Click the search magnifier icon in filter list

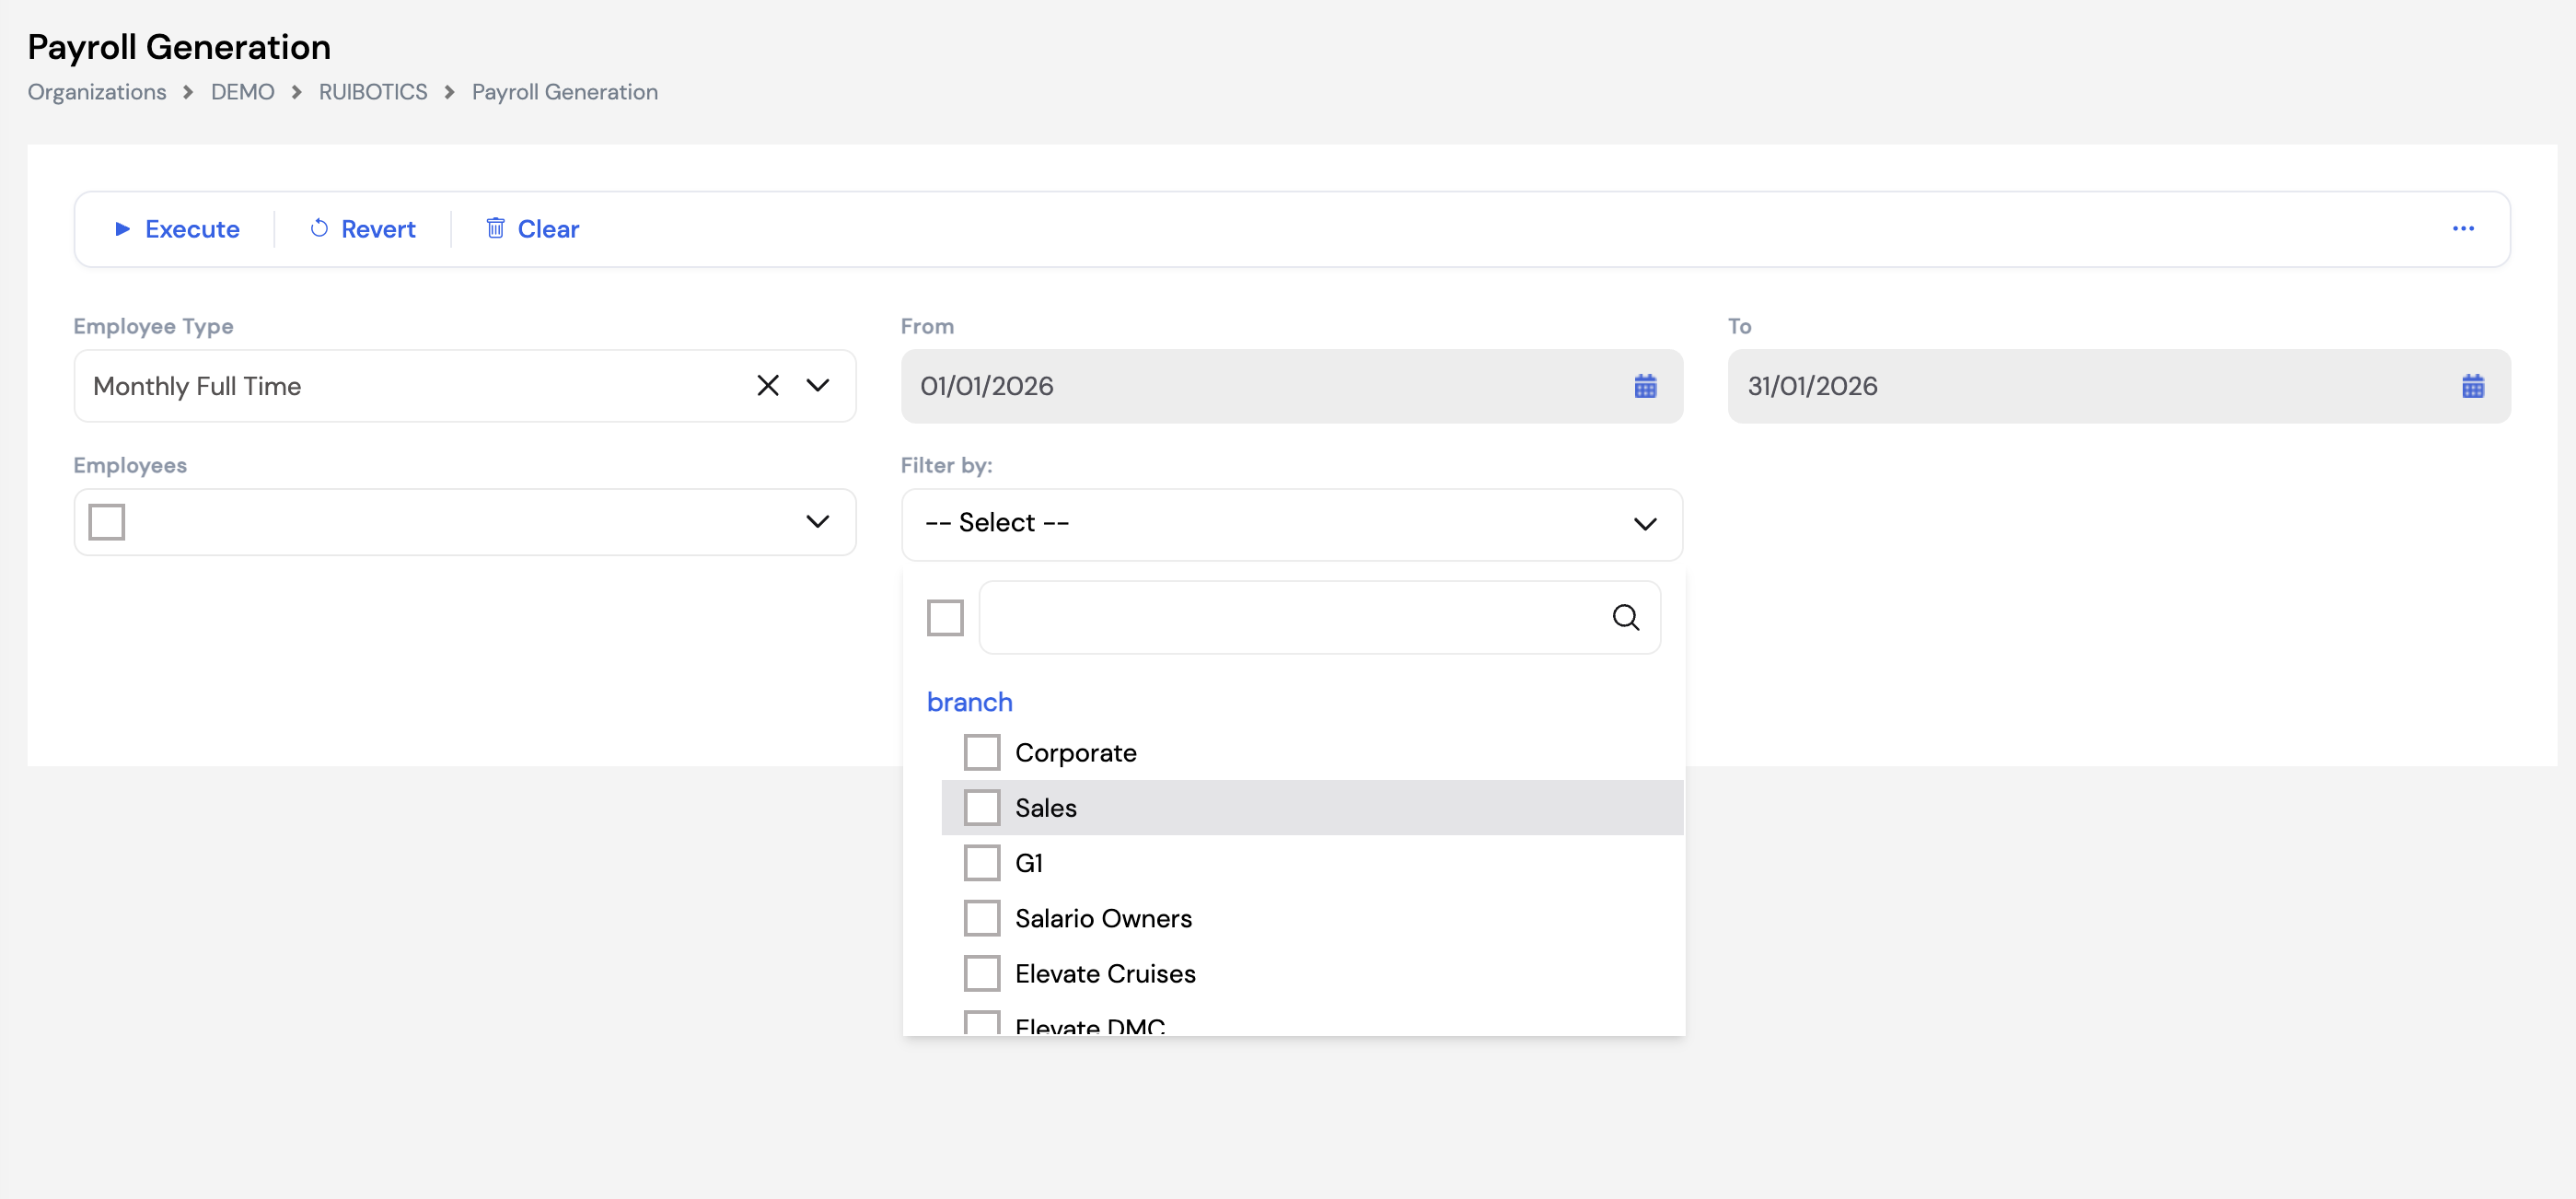tap(1626, 618)
